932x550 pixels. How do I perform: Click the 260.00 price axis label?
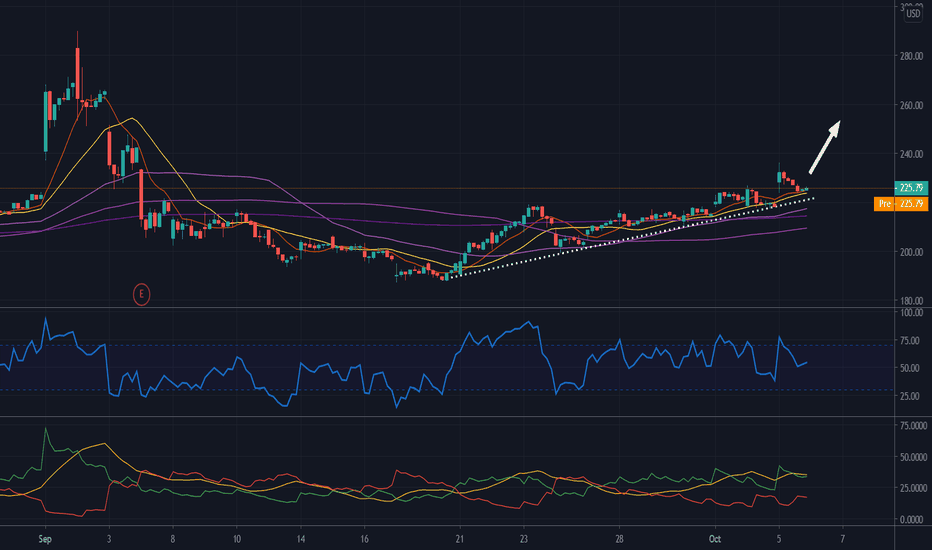tap(911, 105)
